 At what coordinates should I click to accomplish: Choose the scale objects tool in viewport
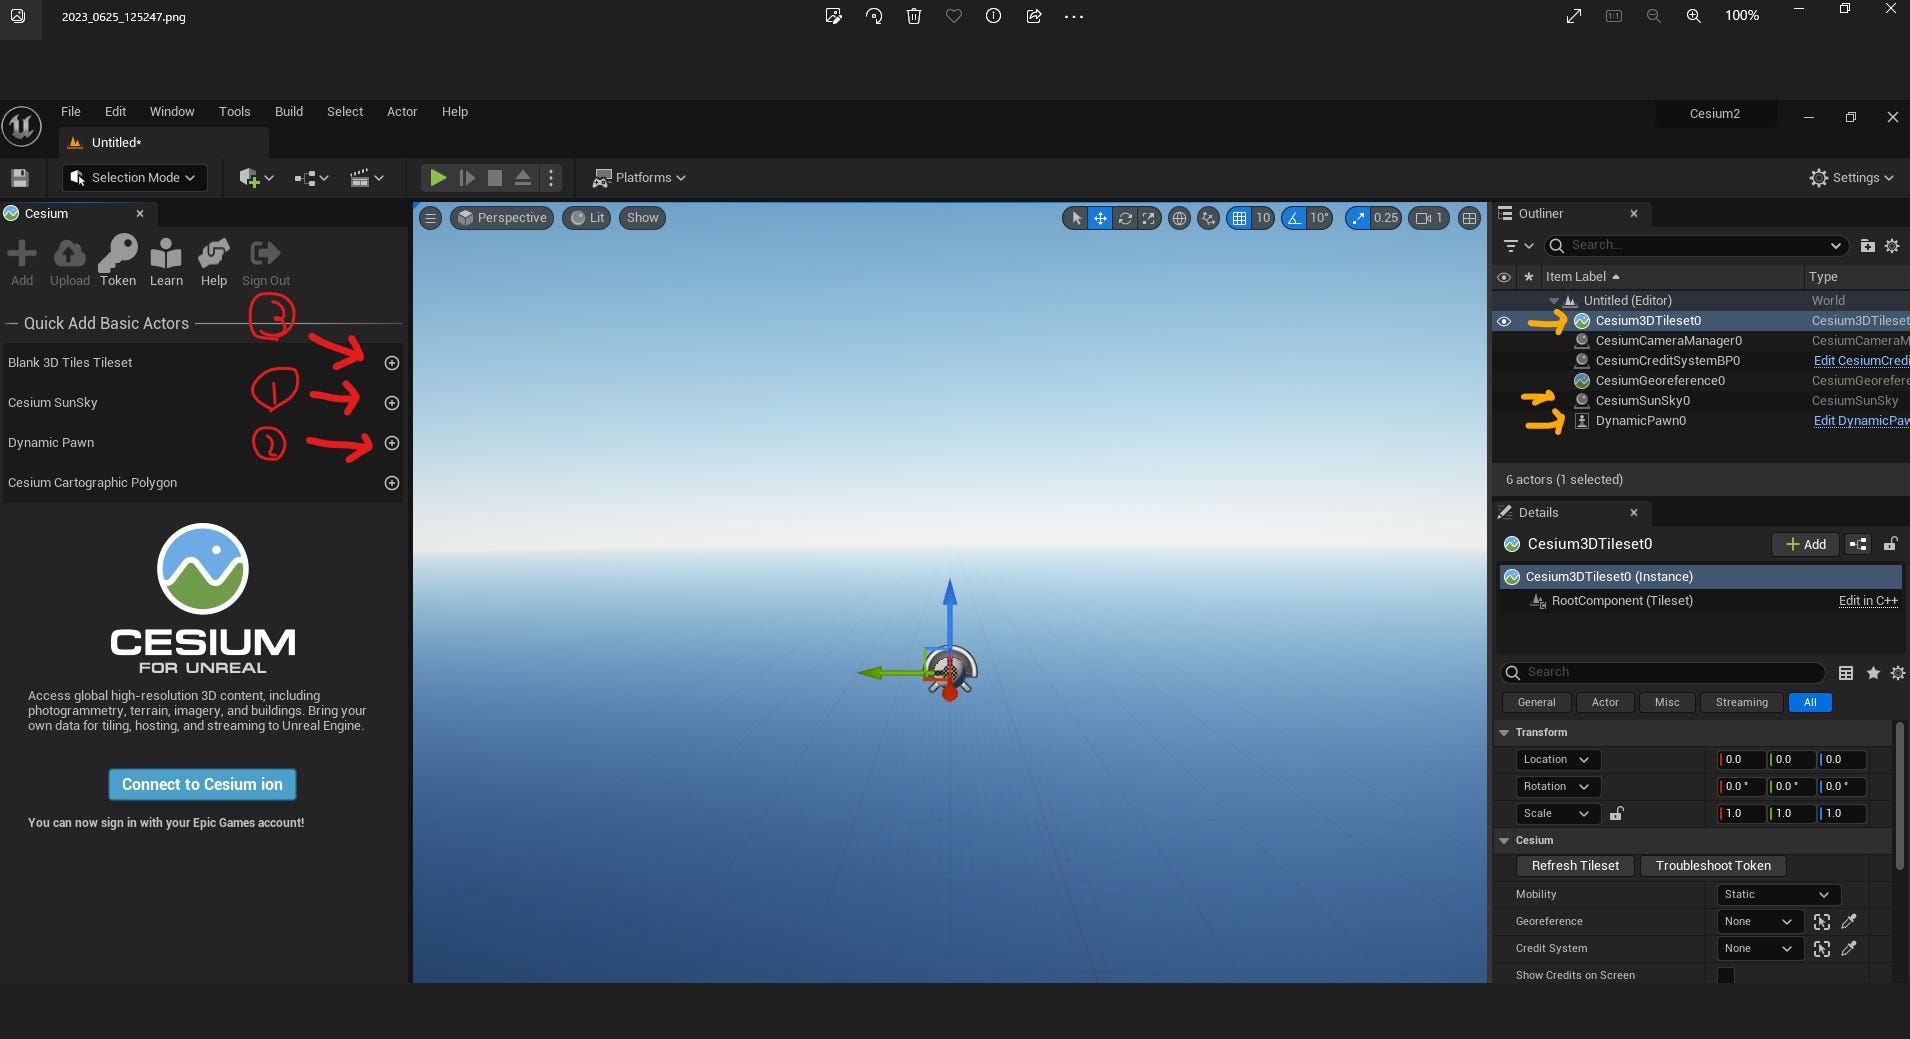[x=1149, y=218]
